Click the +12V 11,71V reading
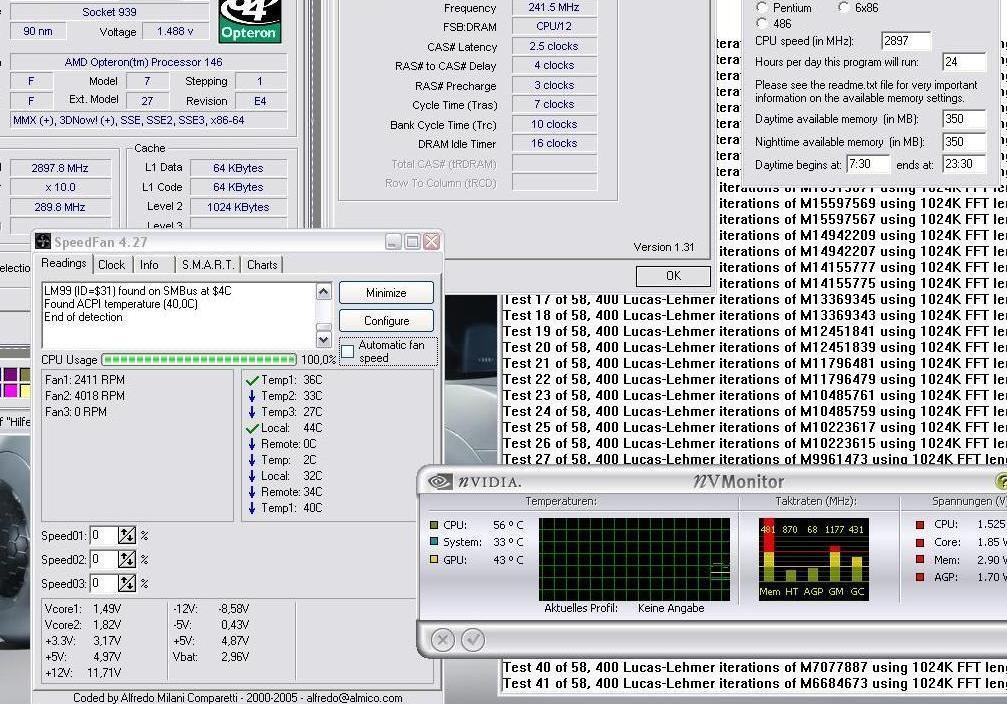This screenshot has height=704, width=1007. (x=83, y=673)
